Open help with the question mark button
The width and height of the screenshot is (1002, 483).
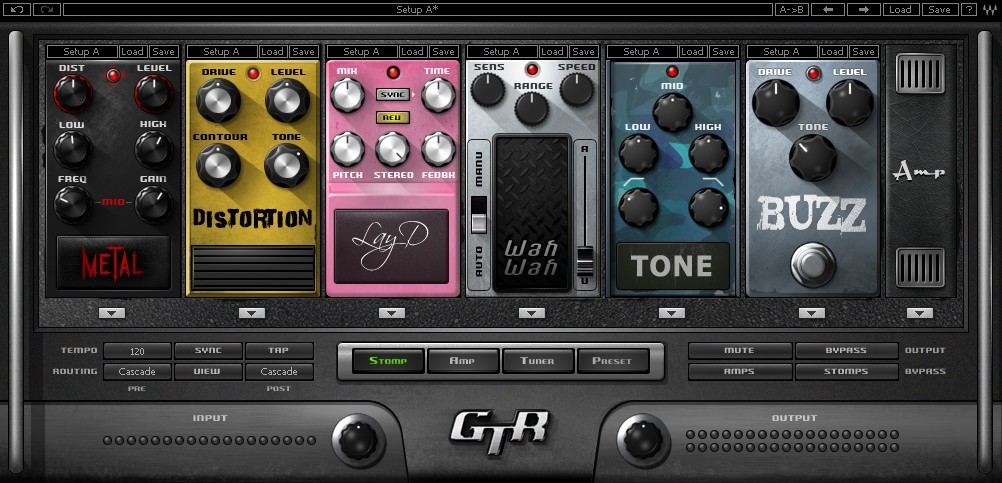pos(969,10)
